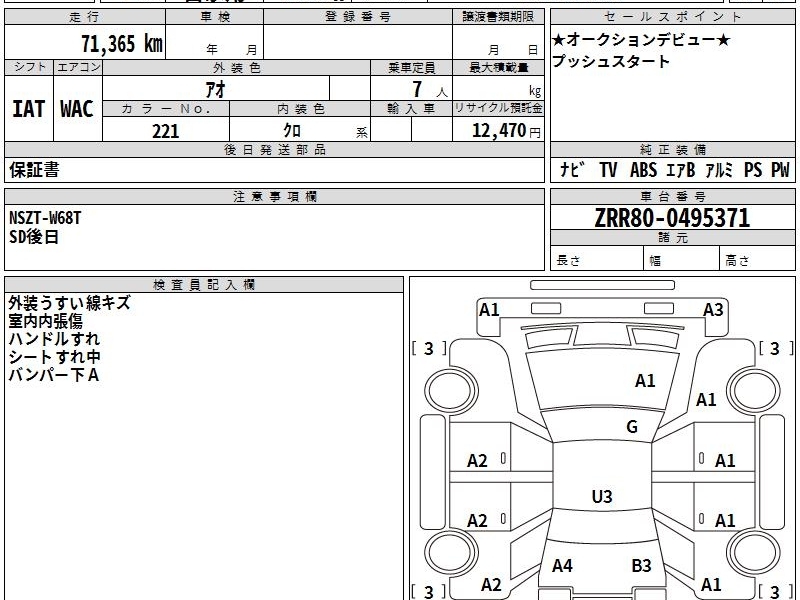The image size is (800, 600).
Task: Click the exterior color value アオ
Action: click(x=215, y=89)
